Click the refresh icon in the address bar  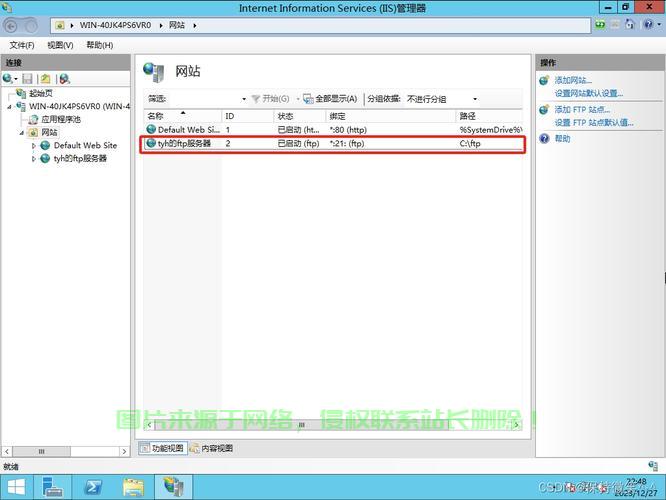[600, 25]
